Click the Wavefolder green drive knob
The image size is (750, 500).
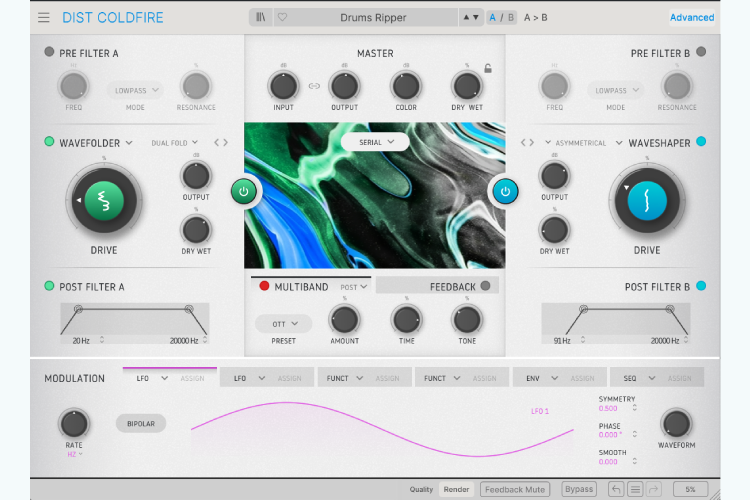tap(104, 201)
